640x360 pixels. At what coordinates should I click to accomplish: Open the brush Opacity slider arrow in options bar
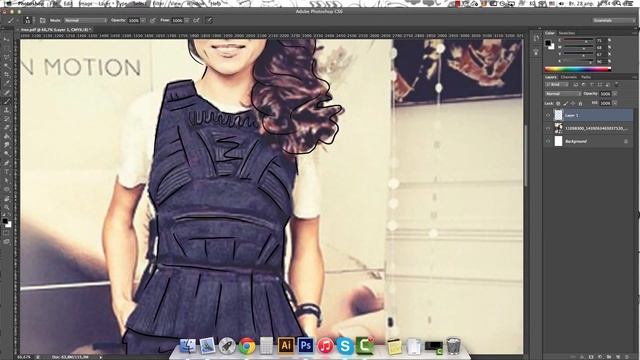tap(143, 20)
